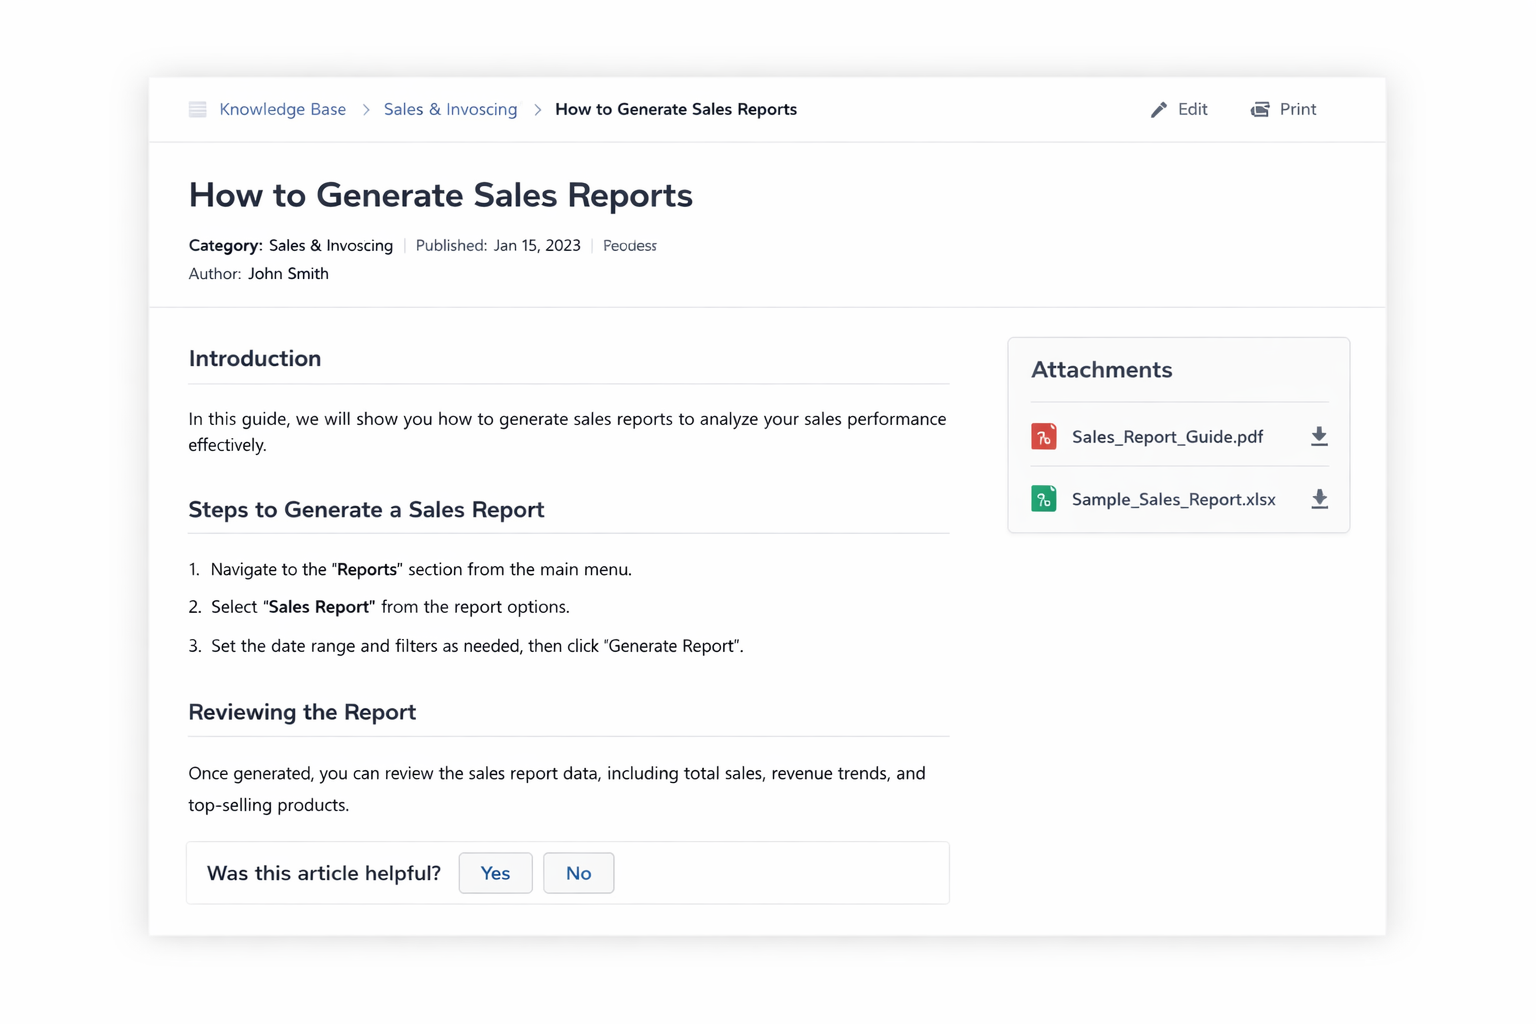This screenshot has height=1024, width=1536.
Task: Open the Knowledge Base breadcrumb item
Action: tap(282, 109)
